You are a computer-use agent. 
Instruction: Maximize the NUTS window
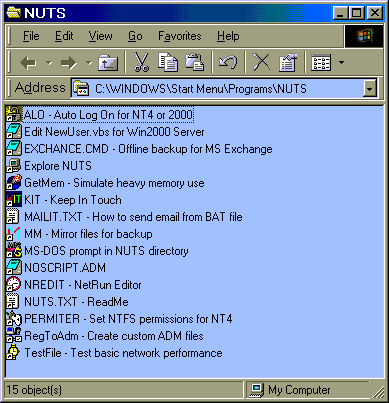click(357, 13)
